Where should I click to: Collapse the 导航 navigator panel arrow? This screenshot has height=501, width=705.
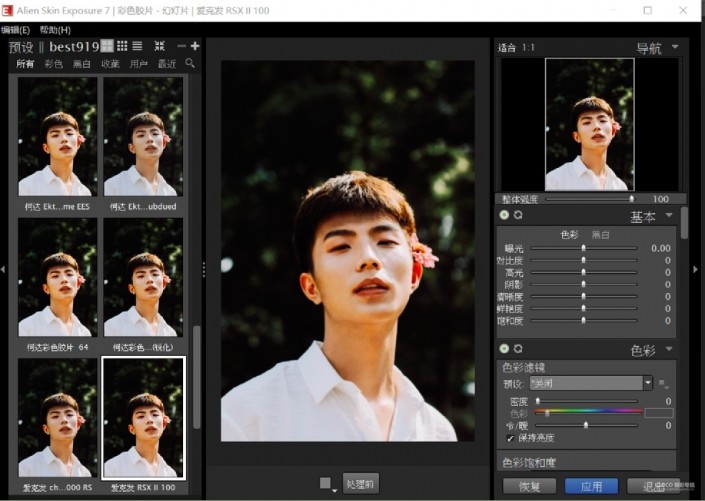(675, 46)
